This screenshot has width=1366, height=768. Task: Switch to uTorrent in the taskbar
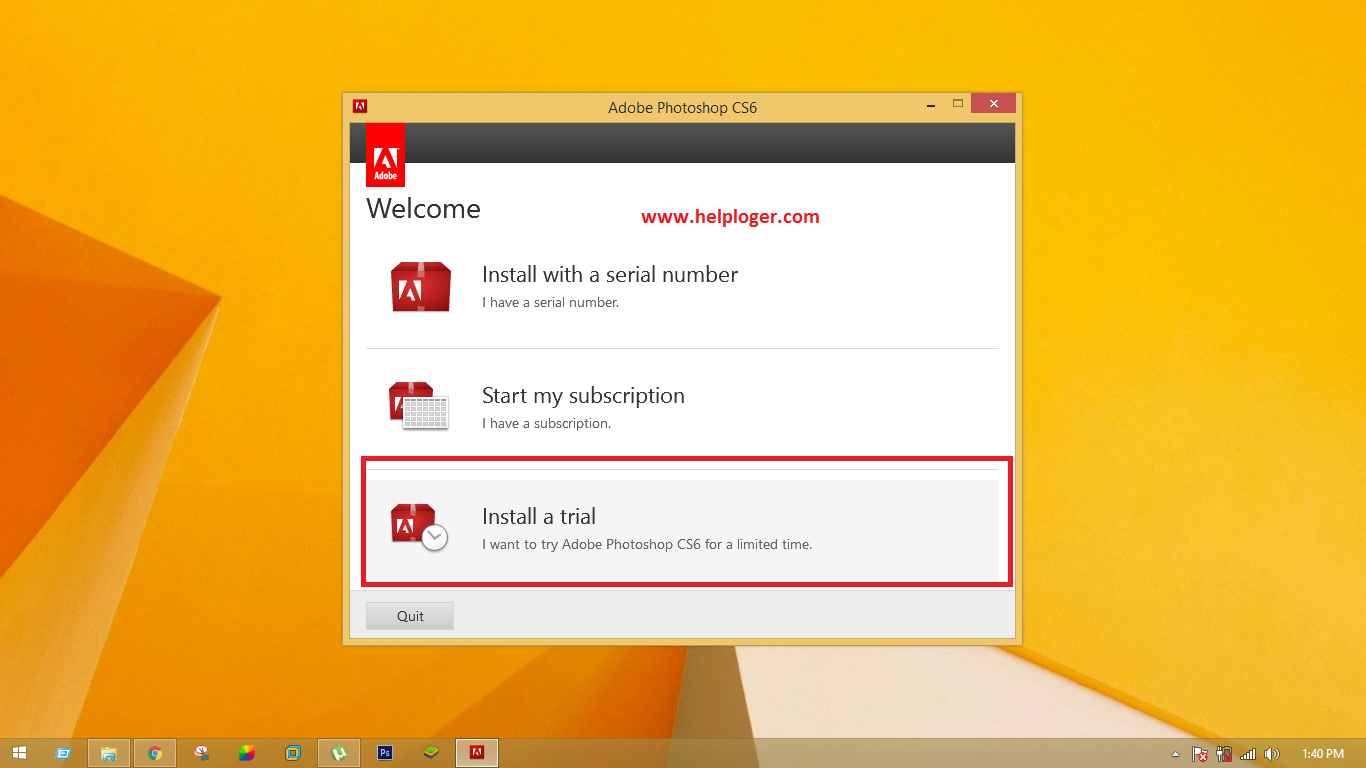click(x=339, y=753)
